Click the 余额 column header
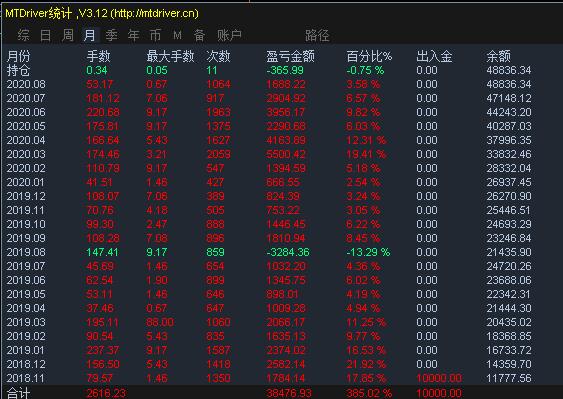The image size is (563, 399). (x=498, y=56)
